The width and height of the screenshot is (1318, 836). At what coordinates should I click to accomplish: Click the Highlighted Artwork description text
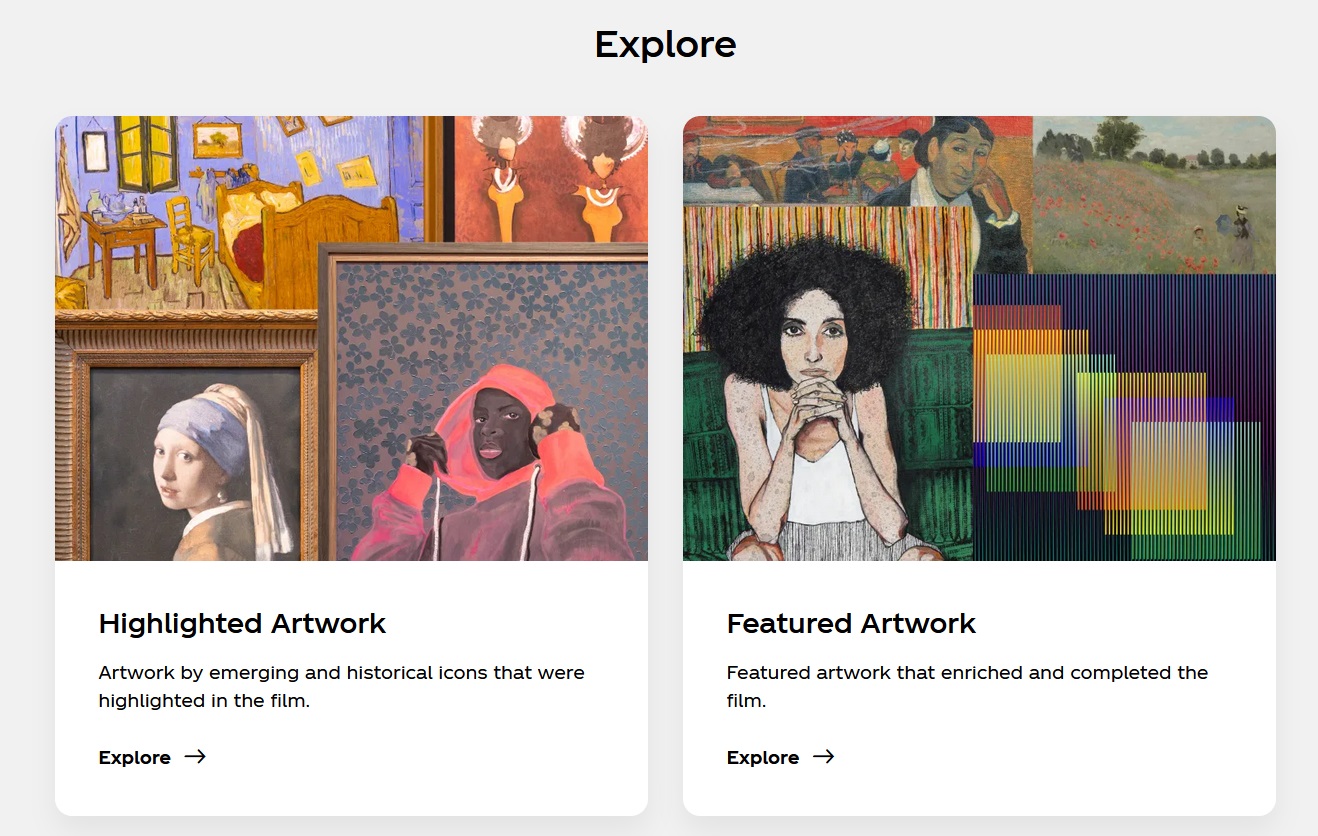[x=341, y=686]
